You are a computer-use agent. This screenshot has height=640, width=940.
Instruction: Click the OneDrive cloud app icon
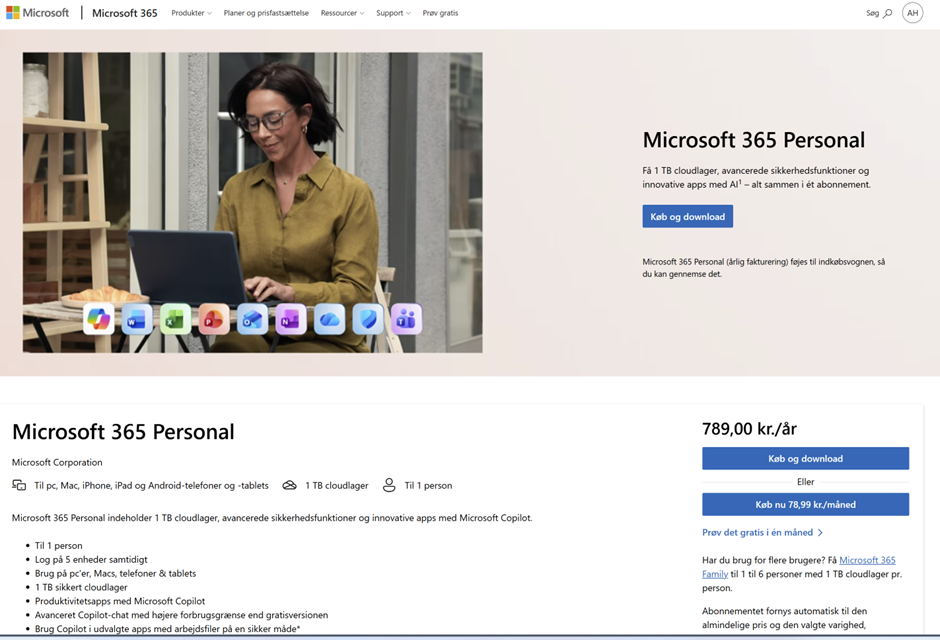pyautogui.click(x=330, y=319)
